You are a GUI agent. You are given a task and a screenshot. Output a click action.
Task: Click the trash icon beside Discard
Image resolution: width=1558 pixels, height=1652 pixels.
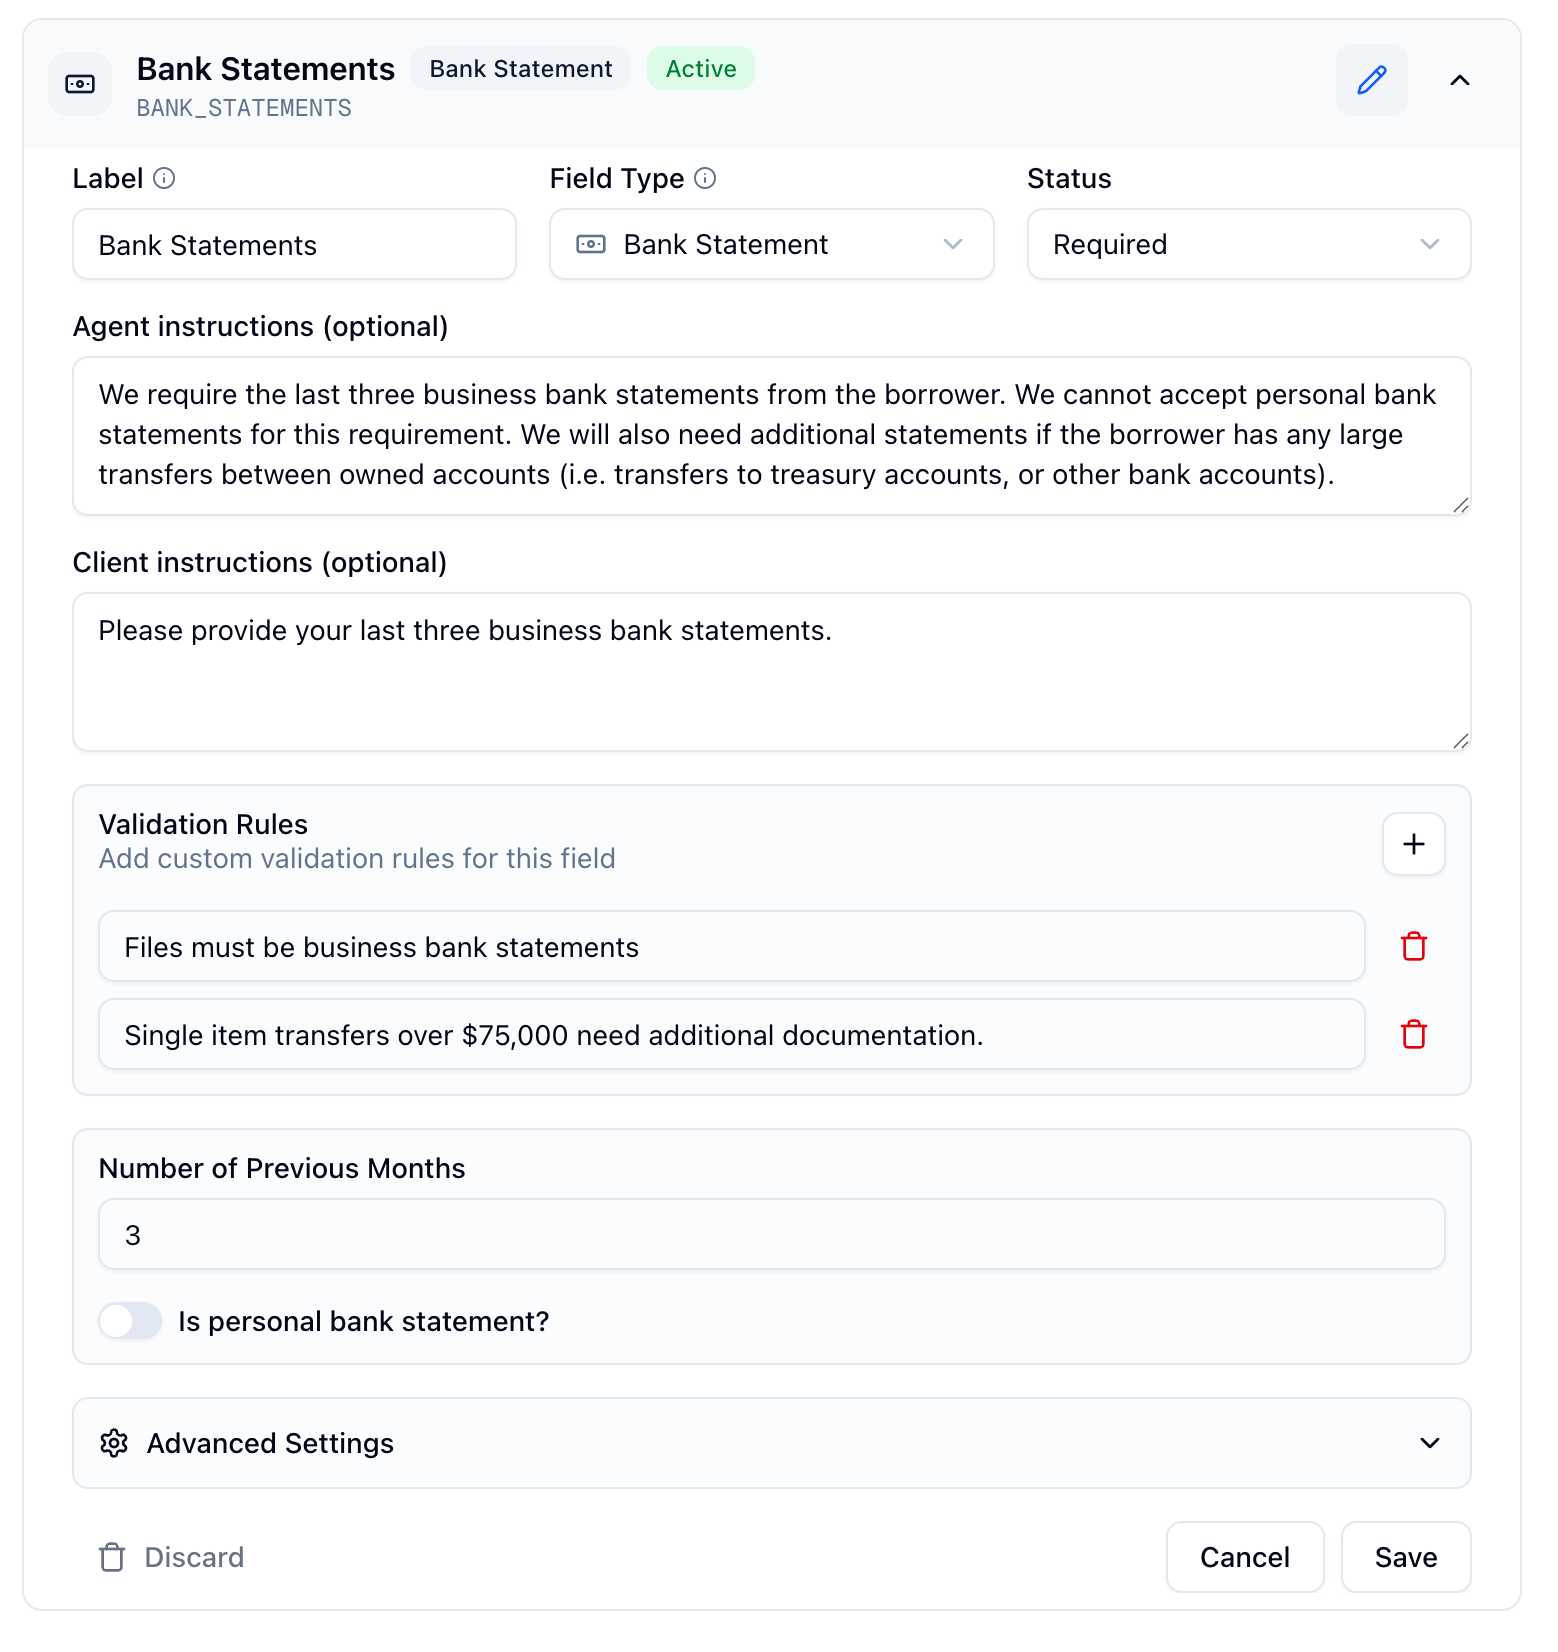(110, 1557)
